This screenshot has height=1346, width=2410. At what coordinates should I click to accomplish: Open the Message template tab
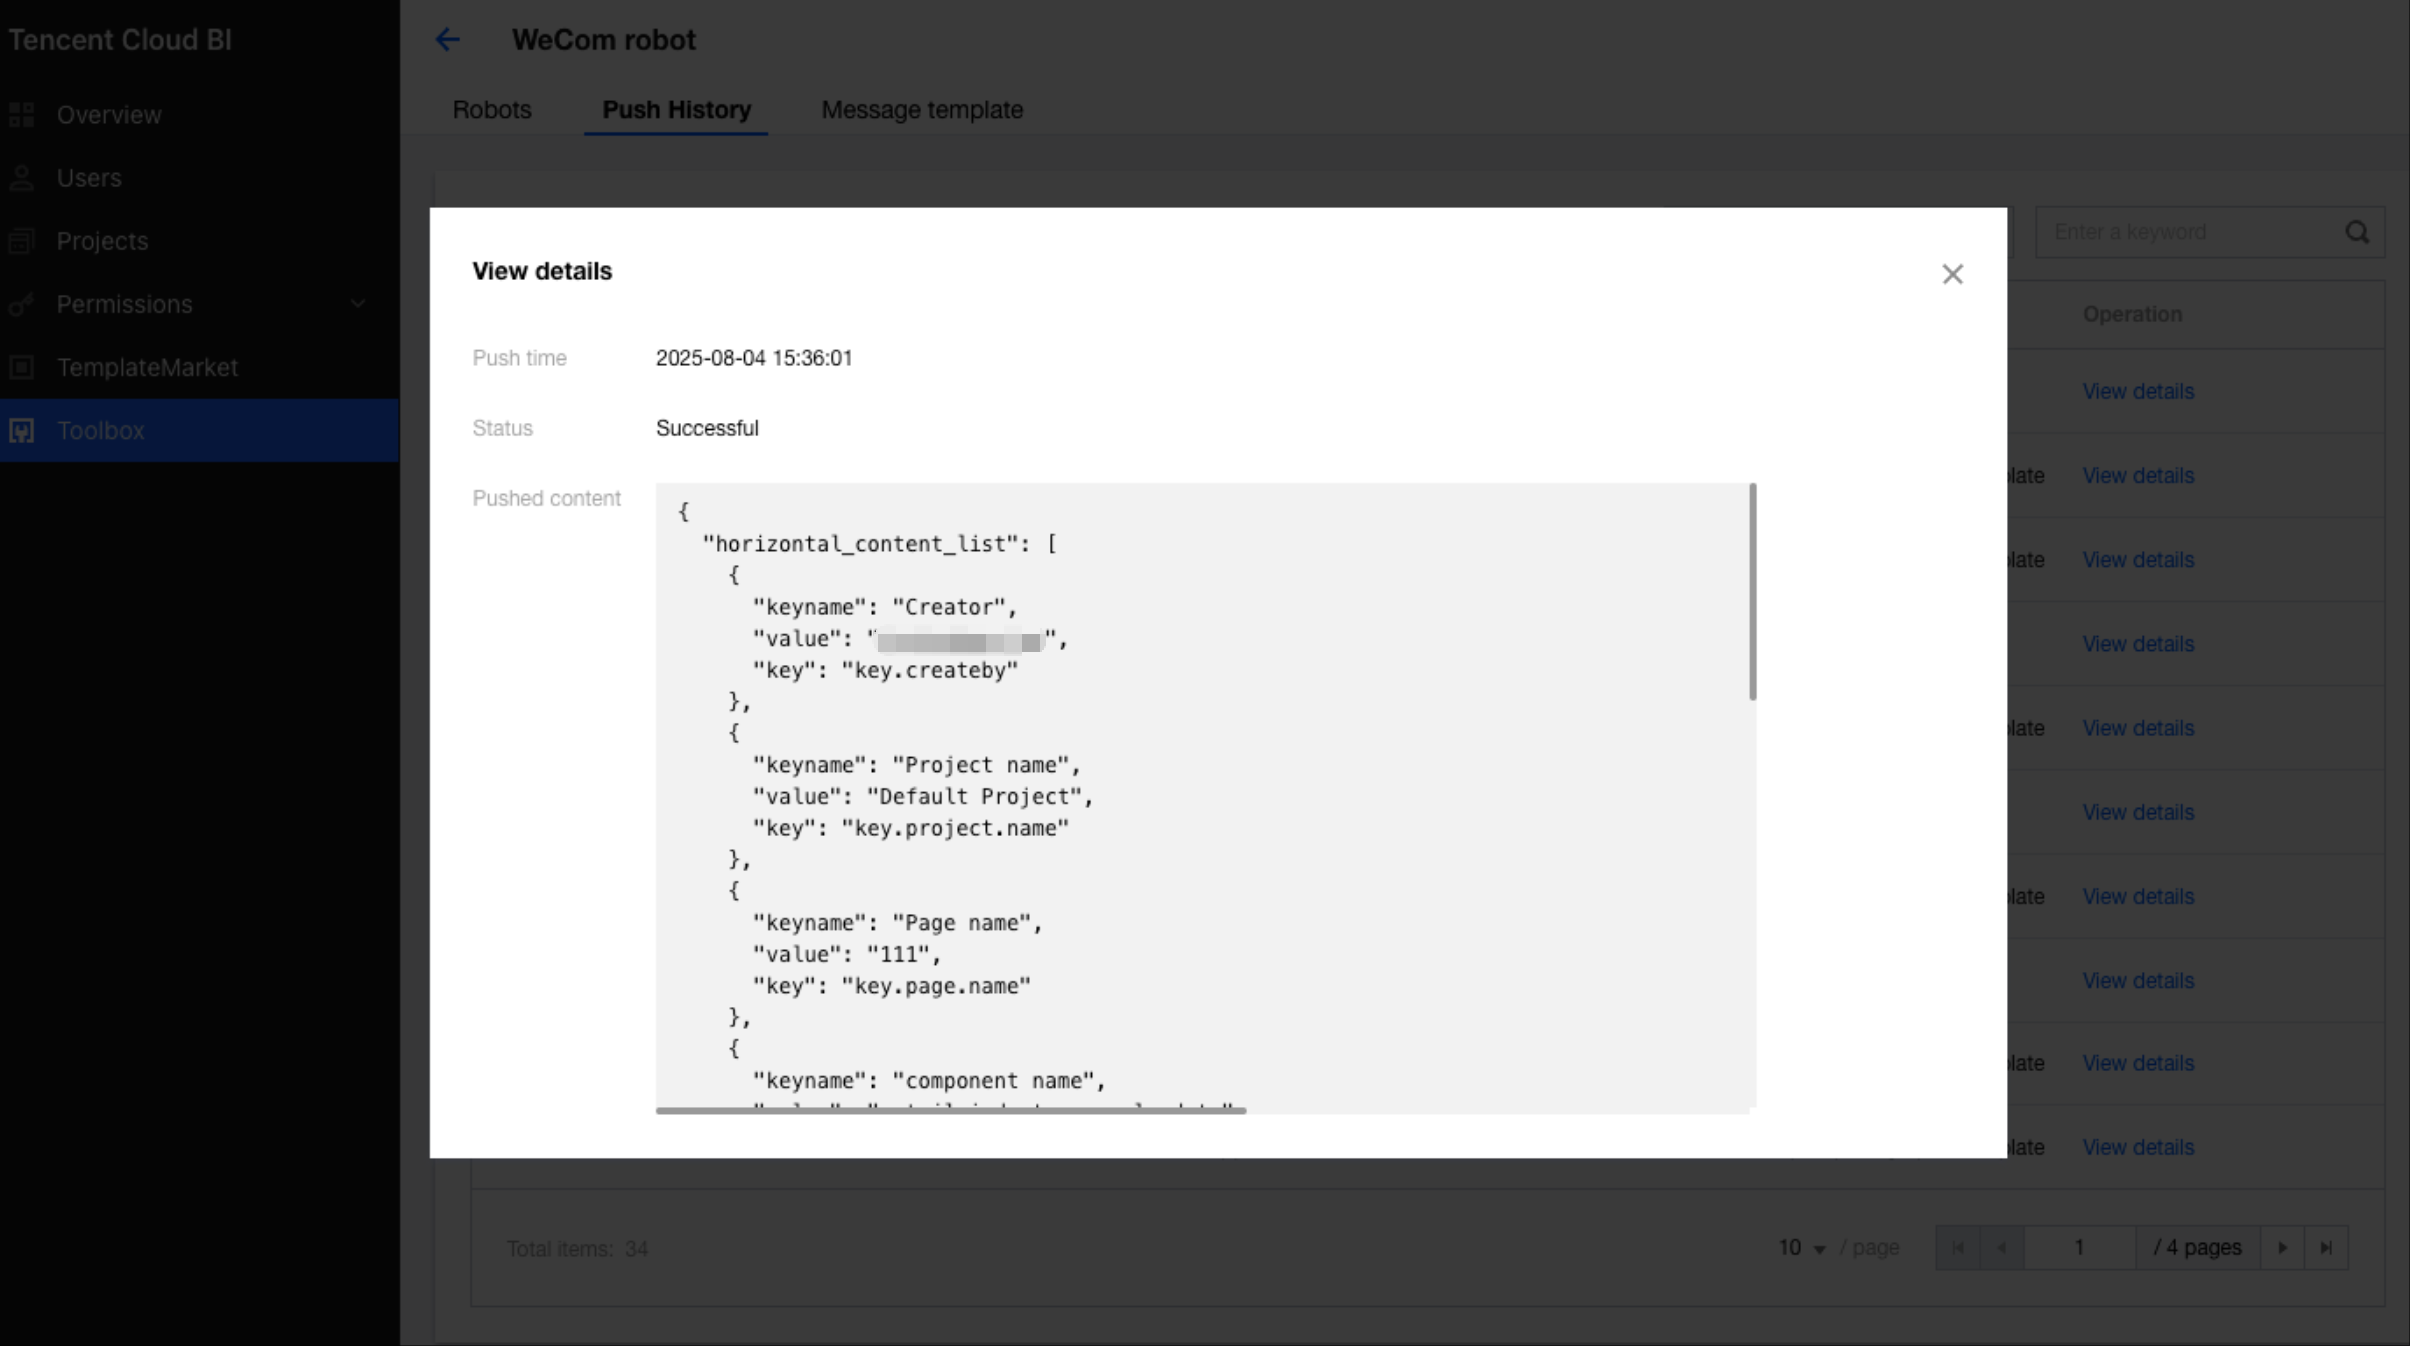922,110
